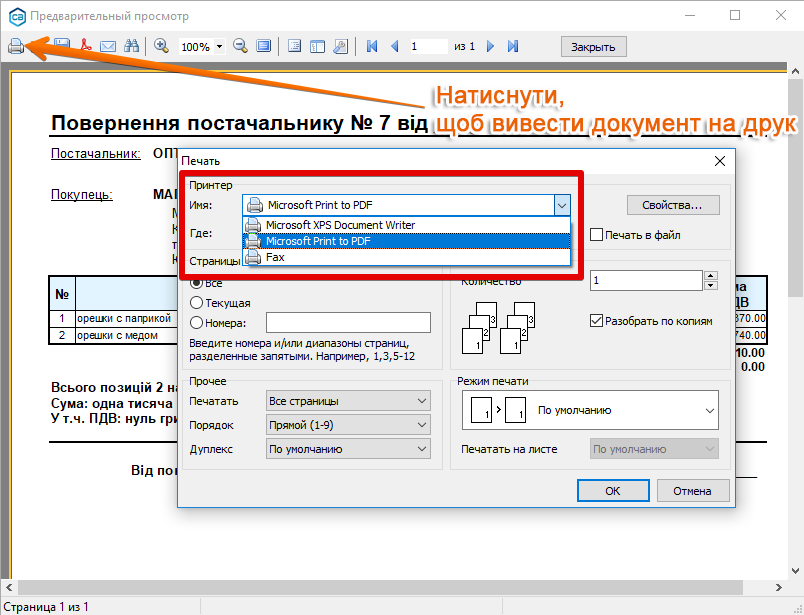Image resolution: width=804 pixels, height=615 pixels.
Task: Collapse the printer name dropdown arrow
Action: coord(562,205)
